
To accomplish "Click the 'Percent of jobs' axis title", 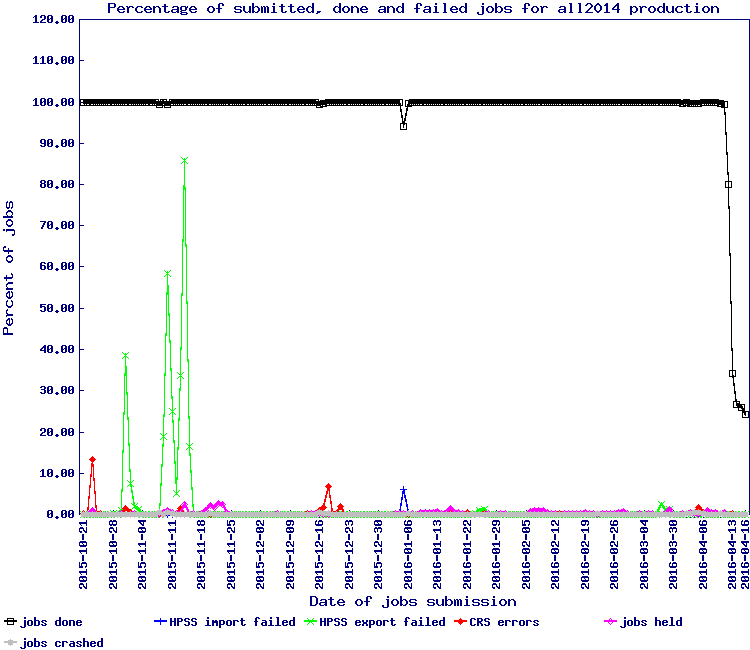I will (x=9, y=268).
